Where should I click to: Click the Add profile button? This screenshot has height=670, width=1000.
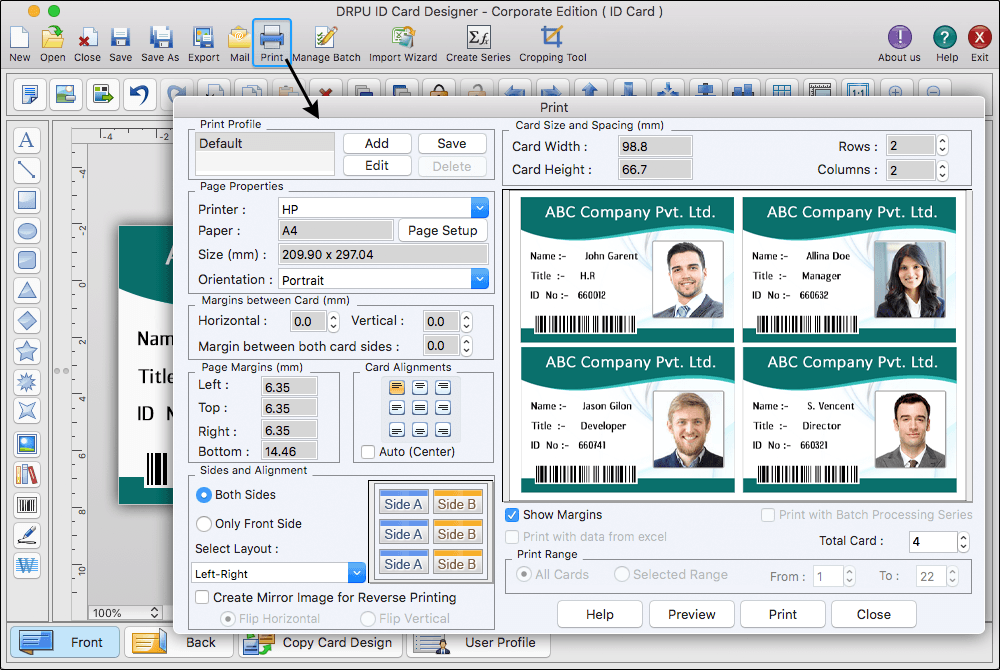[x=377, y=143]
